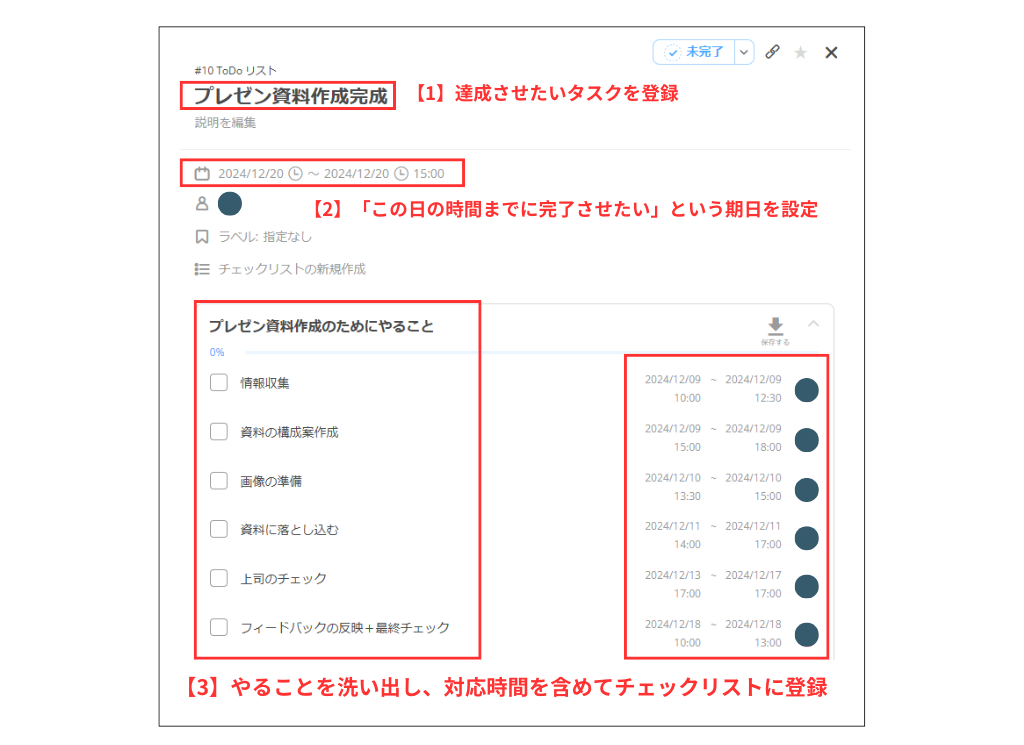Check the 情報収集 checkbox
This screenshot has width=1024, height=745.
(218, 382)
